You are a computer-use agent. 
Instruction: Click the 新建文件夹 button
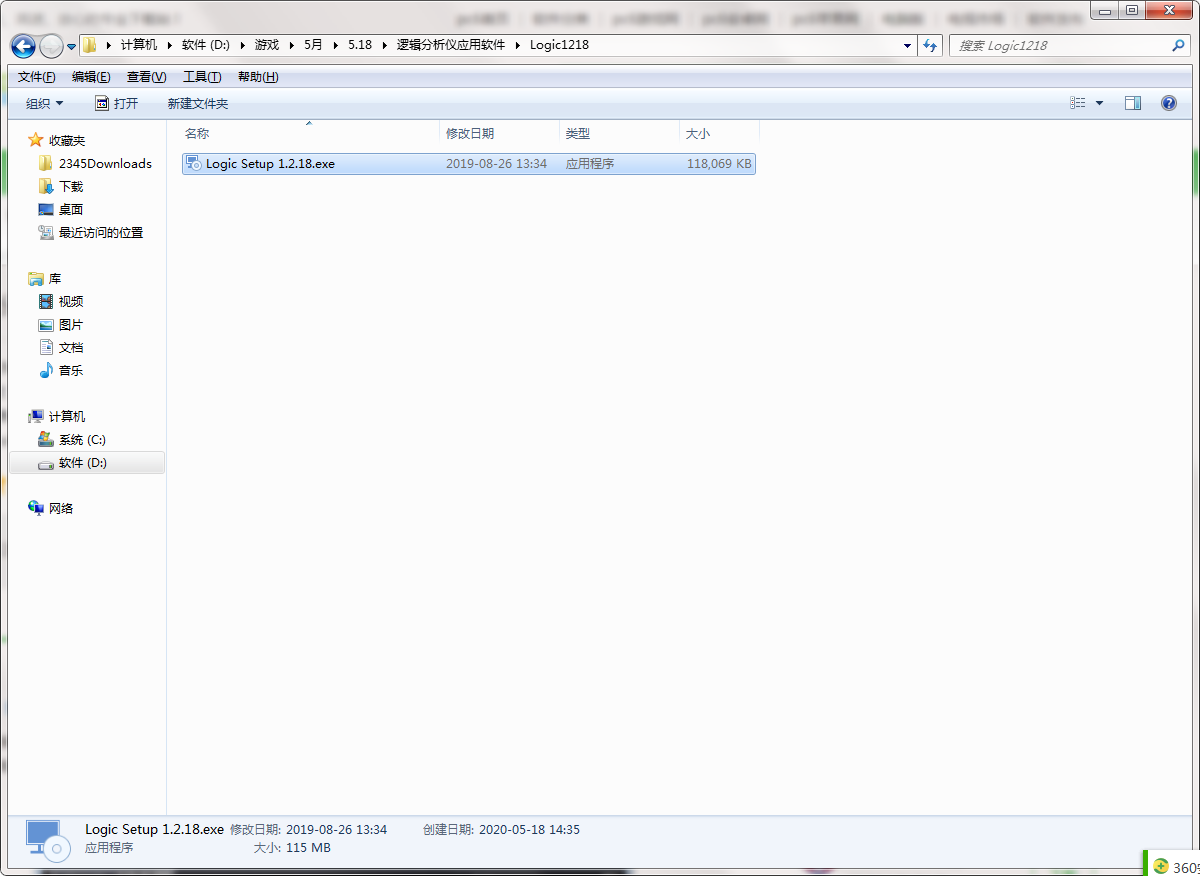click(x=197, y=104)
